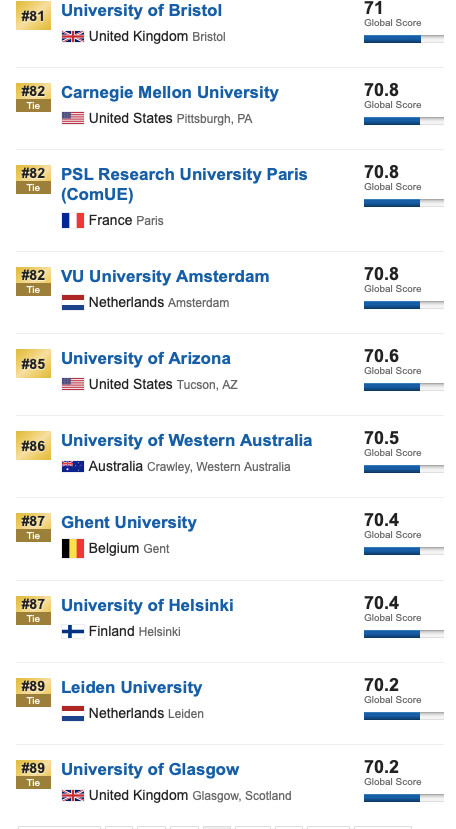Click the #85 rank badge

(x=33, y=364)
